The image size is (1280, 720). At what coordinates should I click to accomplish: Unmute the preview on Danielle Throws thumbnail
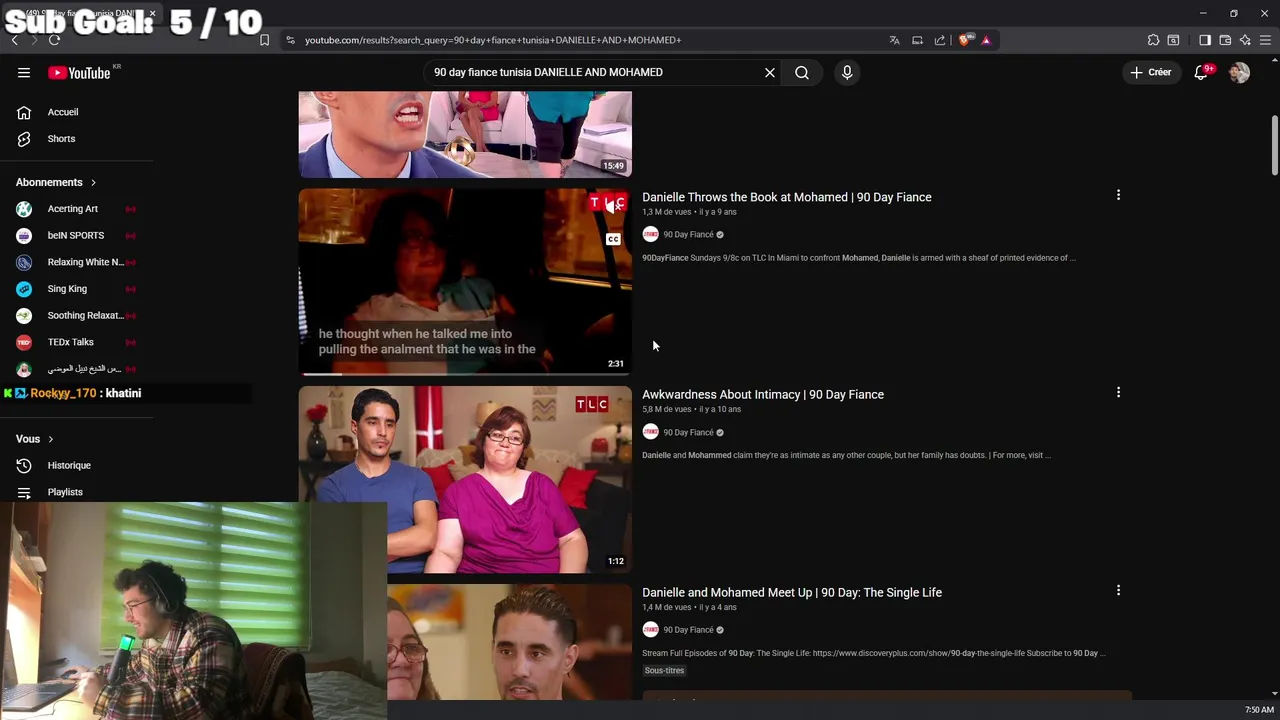[613, 205]
